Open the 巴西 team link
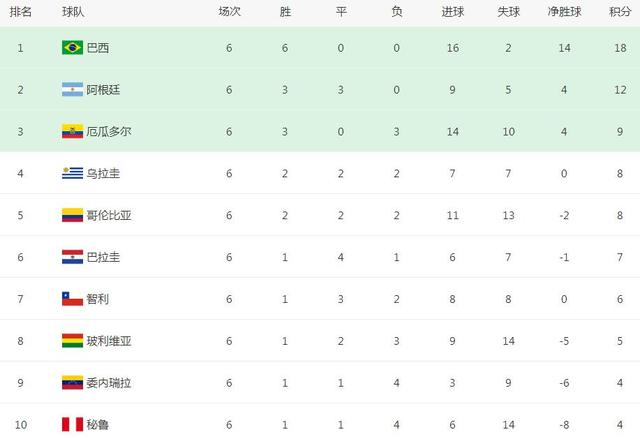 click(x=100, y=48)
